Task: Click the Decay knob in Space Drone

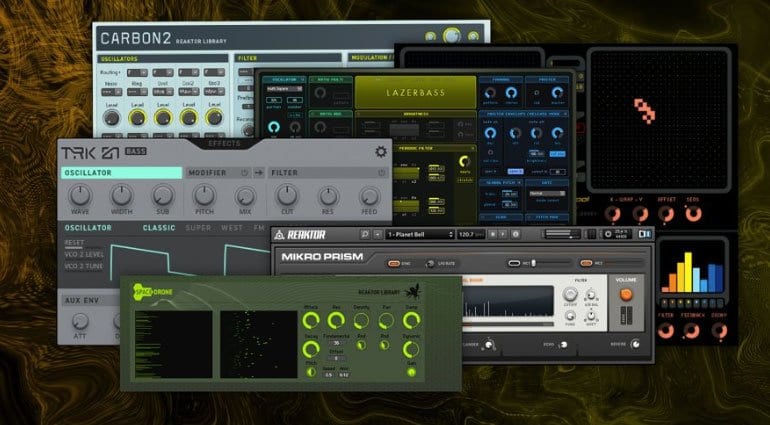Action: tap(310, 349)
